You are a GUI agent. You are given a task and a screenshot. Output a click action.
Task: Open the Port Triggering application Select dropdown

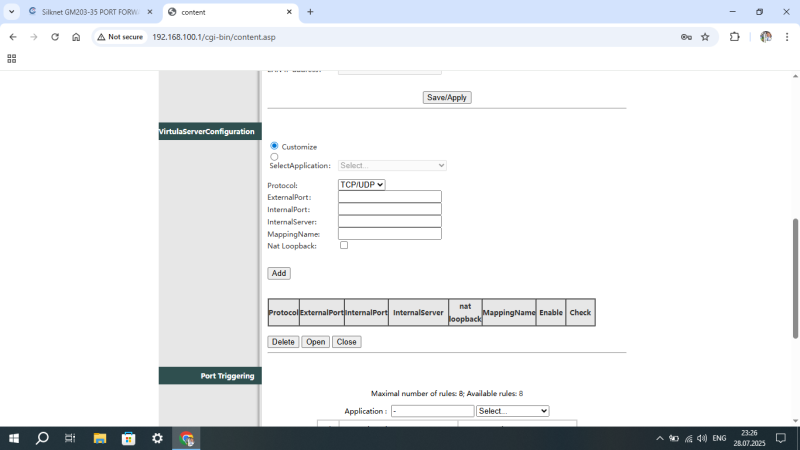click(x=513, y=411)
